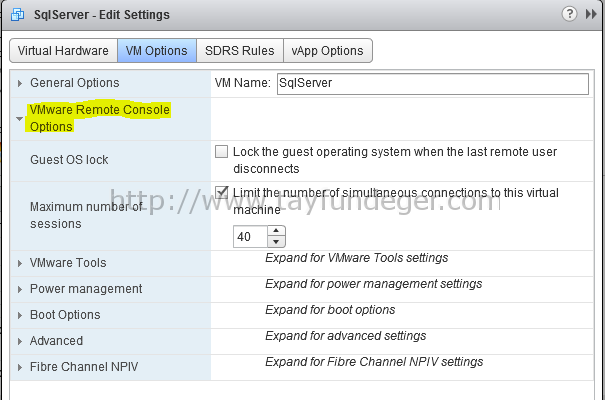
Task: Click 'Expand for Fibre Channel NPIV settings' text
Action: (374, 362)
